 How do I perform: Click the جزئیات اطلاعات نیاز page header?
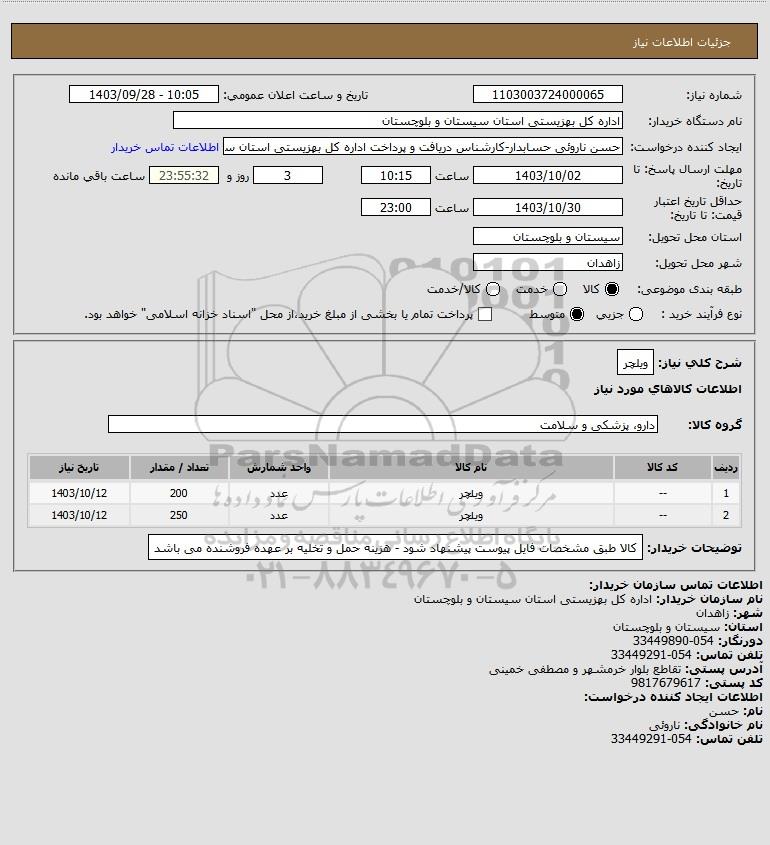click(x=682, y=42)
